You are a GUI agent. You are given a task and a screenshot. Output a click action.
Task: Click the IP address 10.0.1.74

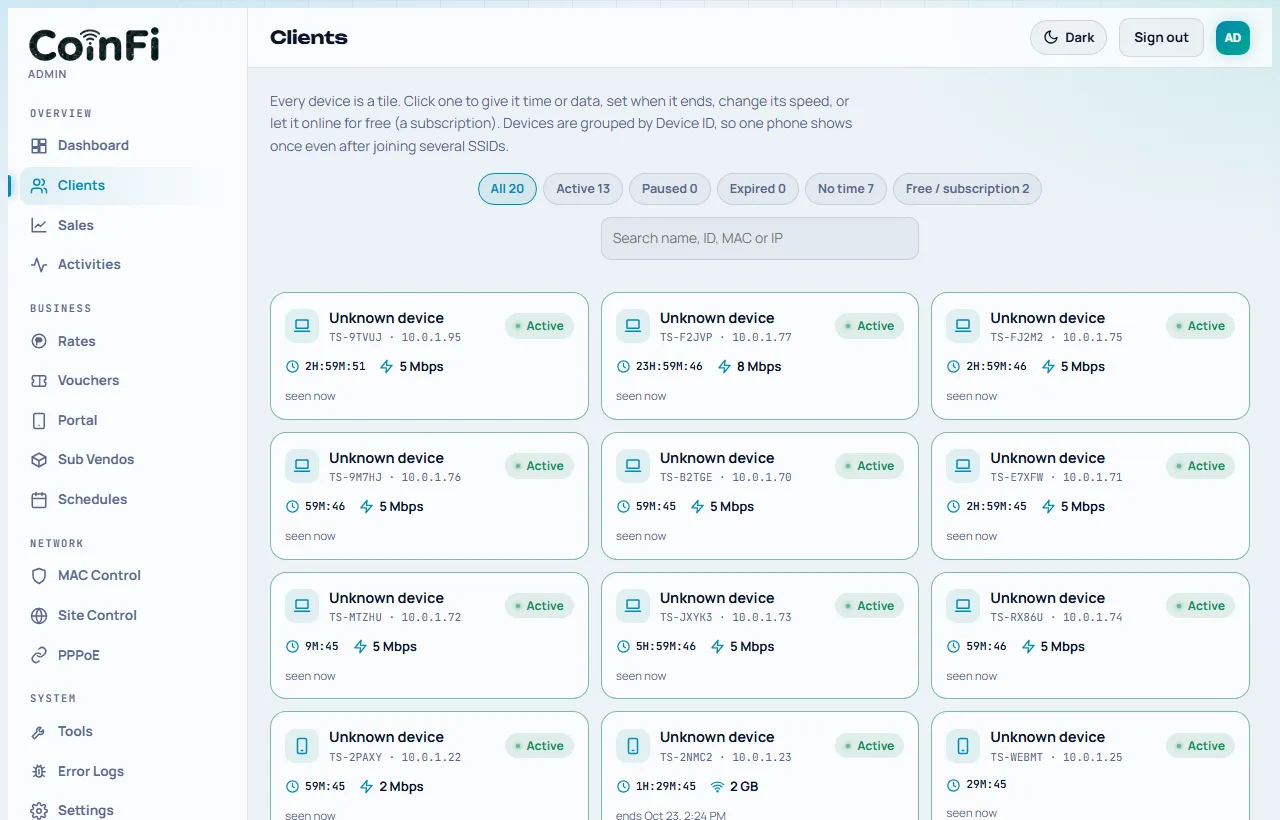pos(1092,618)
